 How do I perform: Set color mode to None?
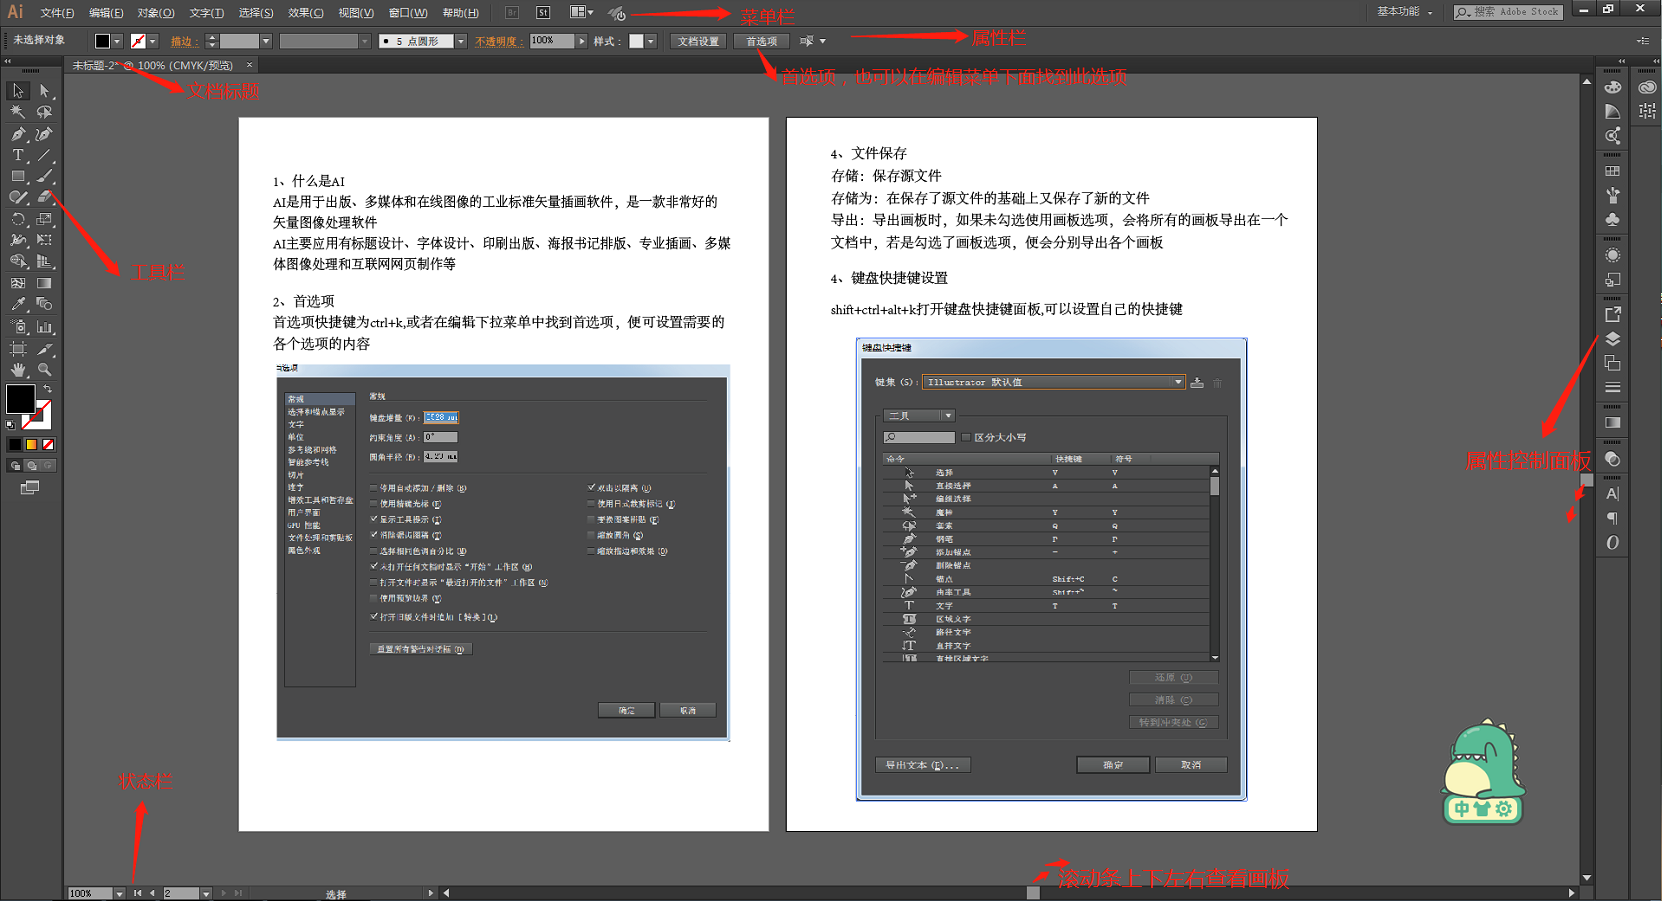[48, 444]
